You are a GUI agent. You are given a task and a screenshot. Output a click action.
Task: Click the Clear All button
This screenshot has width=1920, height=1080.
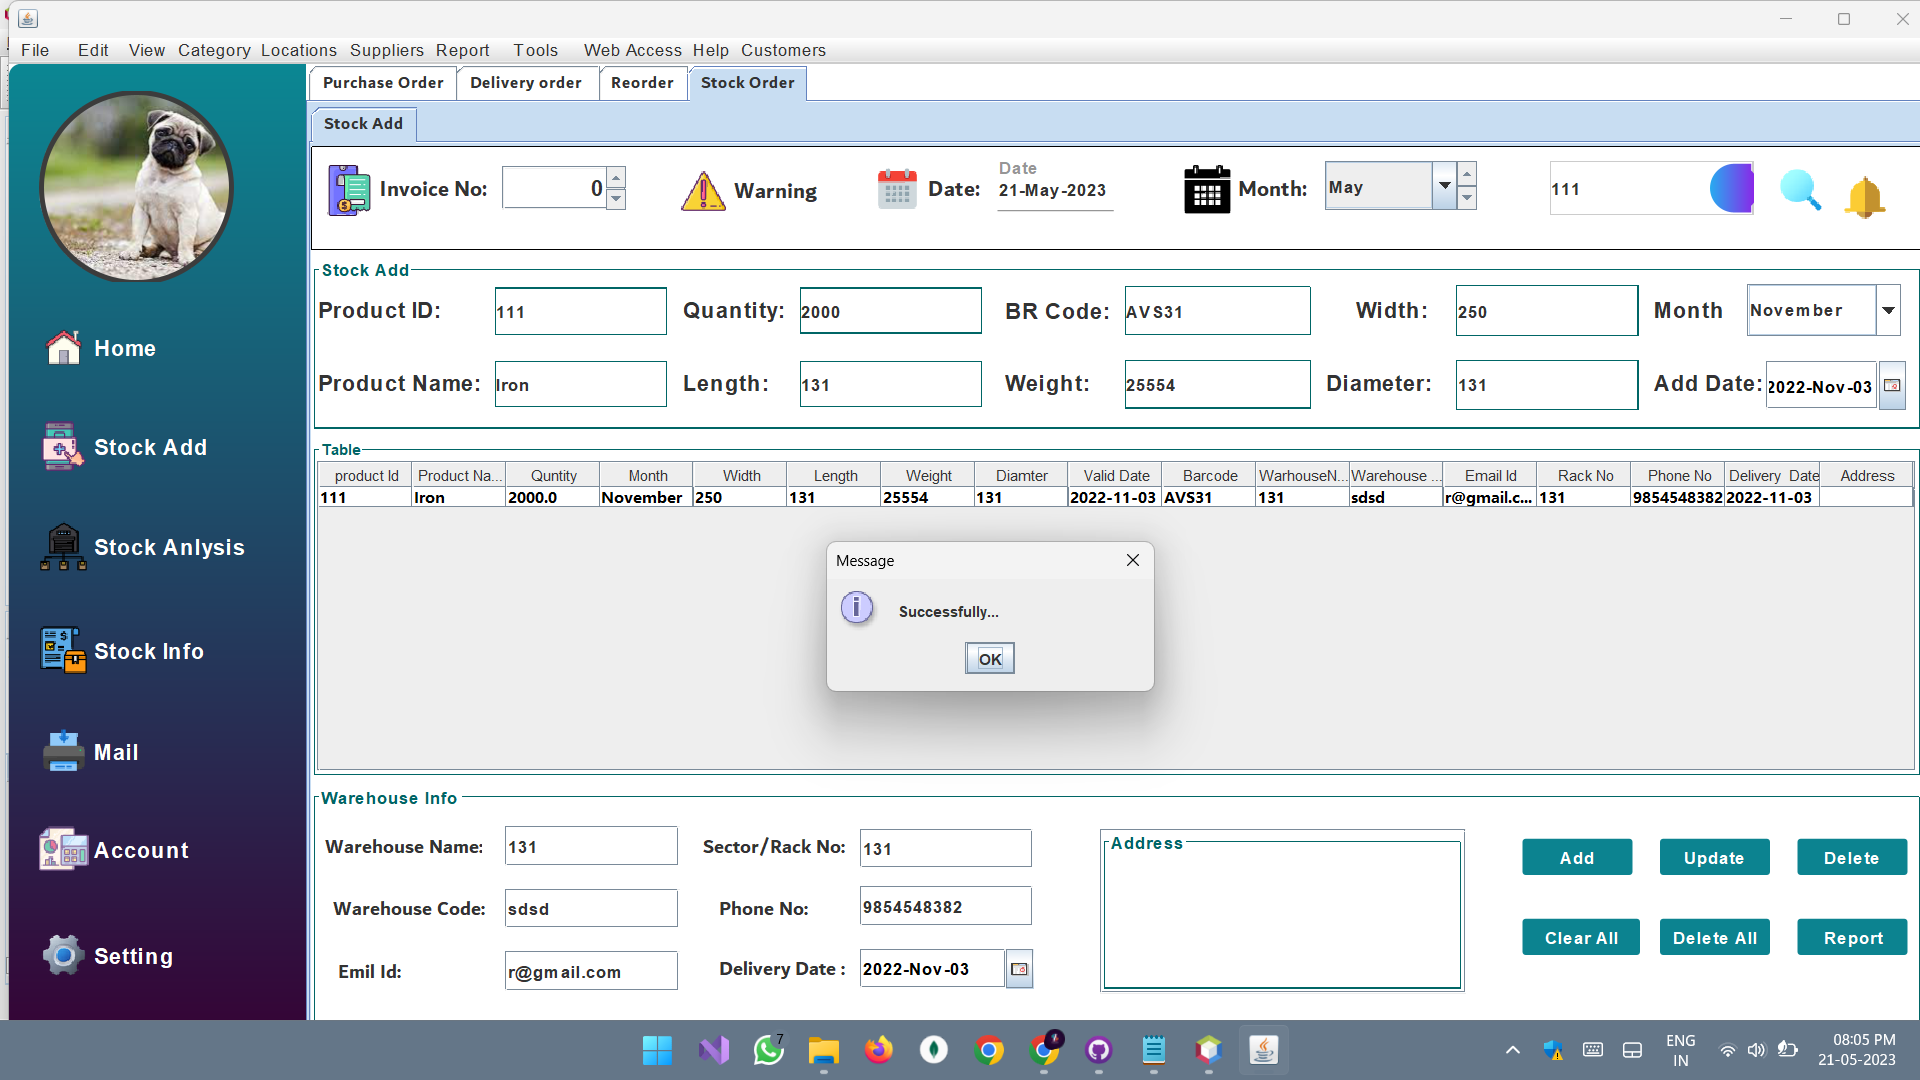point(1580,937)
